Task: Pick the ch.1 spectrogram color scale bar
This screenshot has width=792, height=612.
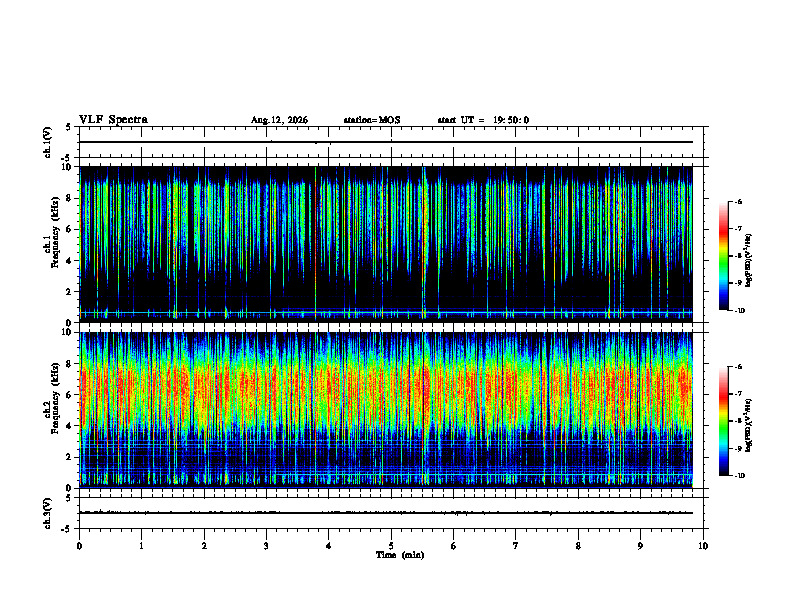Action: [x=724, y=256]
